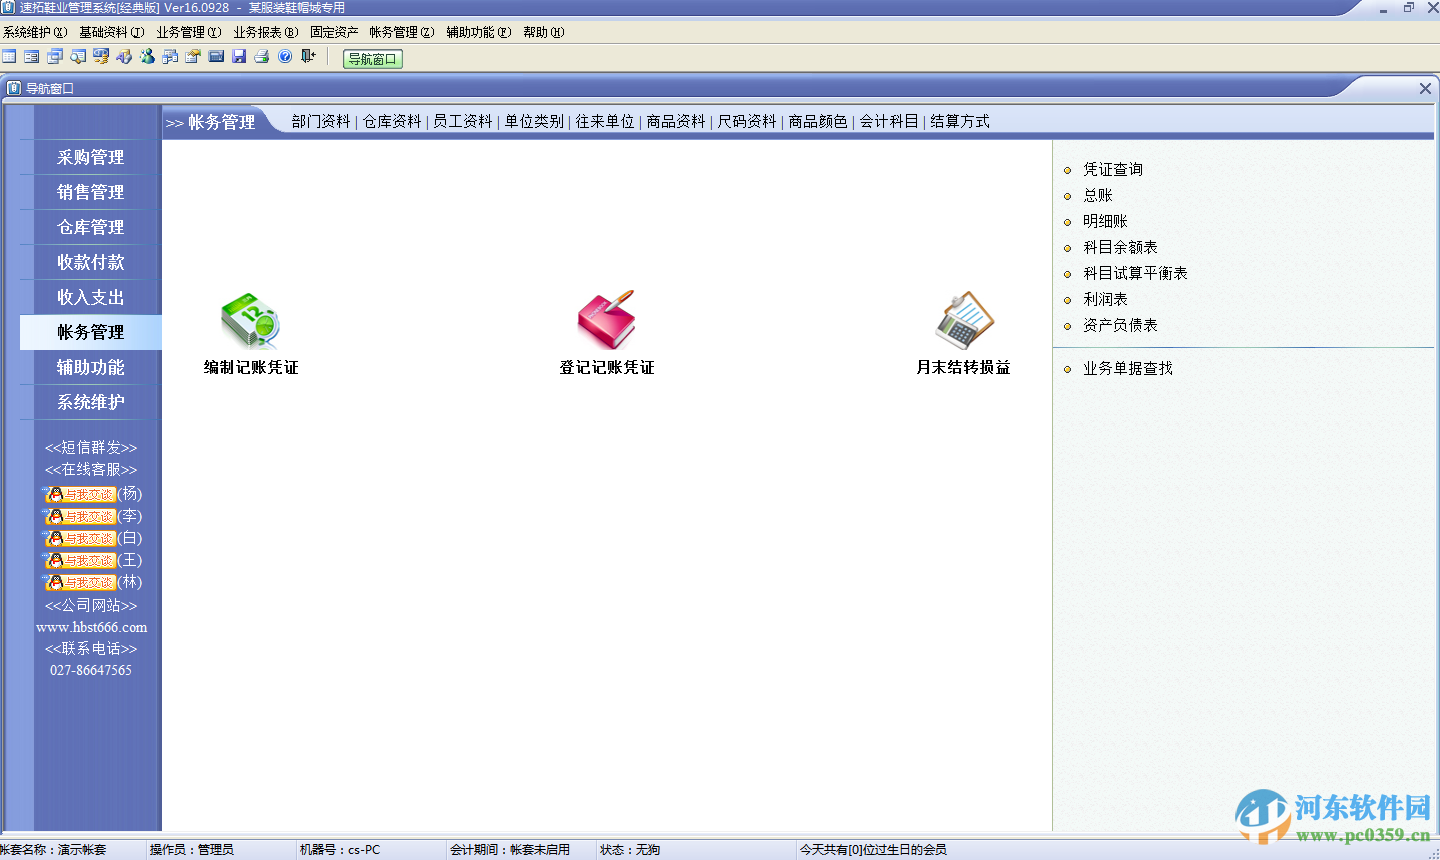Screen dimensions: 1440x860
Task: Open the calculator from the toolbar
Action: [216, 57]
